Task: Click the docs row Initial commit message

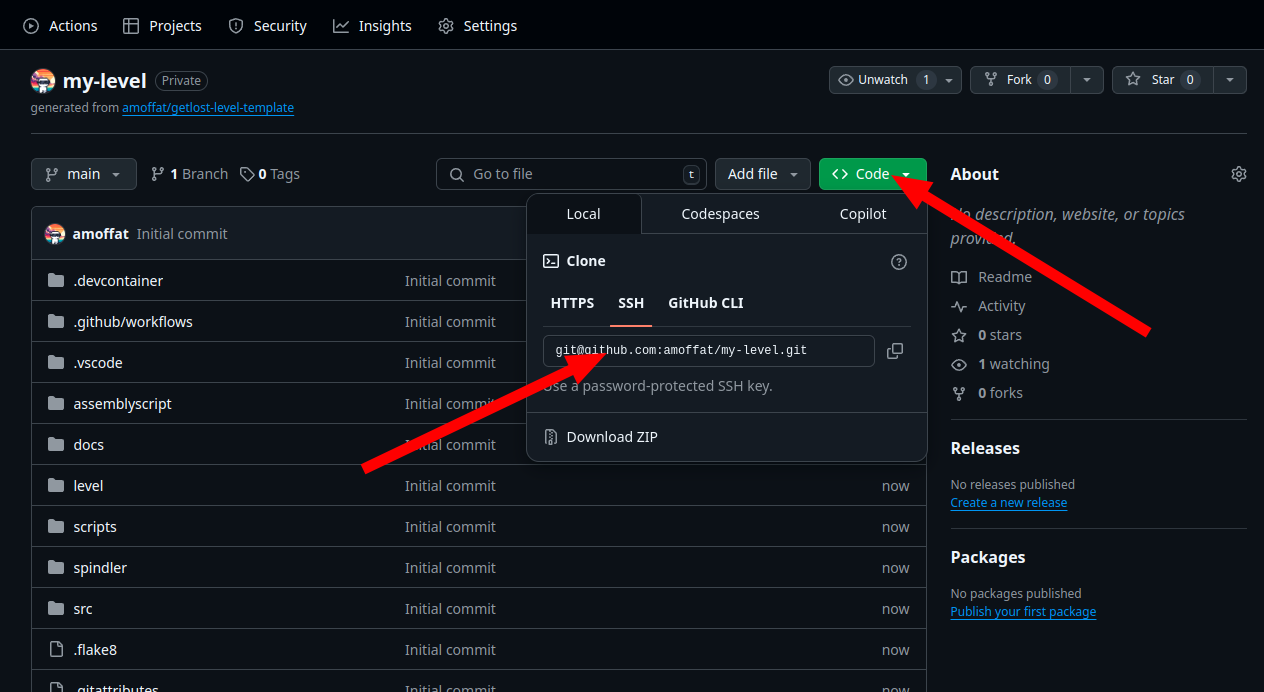Action: pos(450,445)
